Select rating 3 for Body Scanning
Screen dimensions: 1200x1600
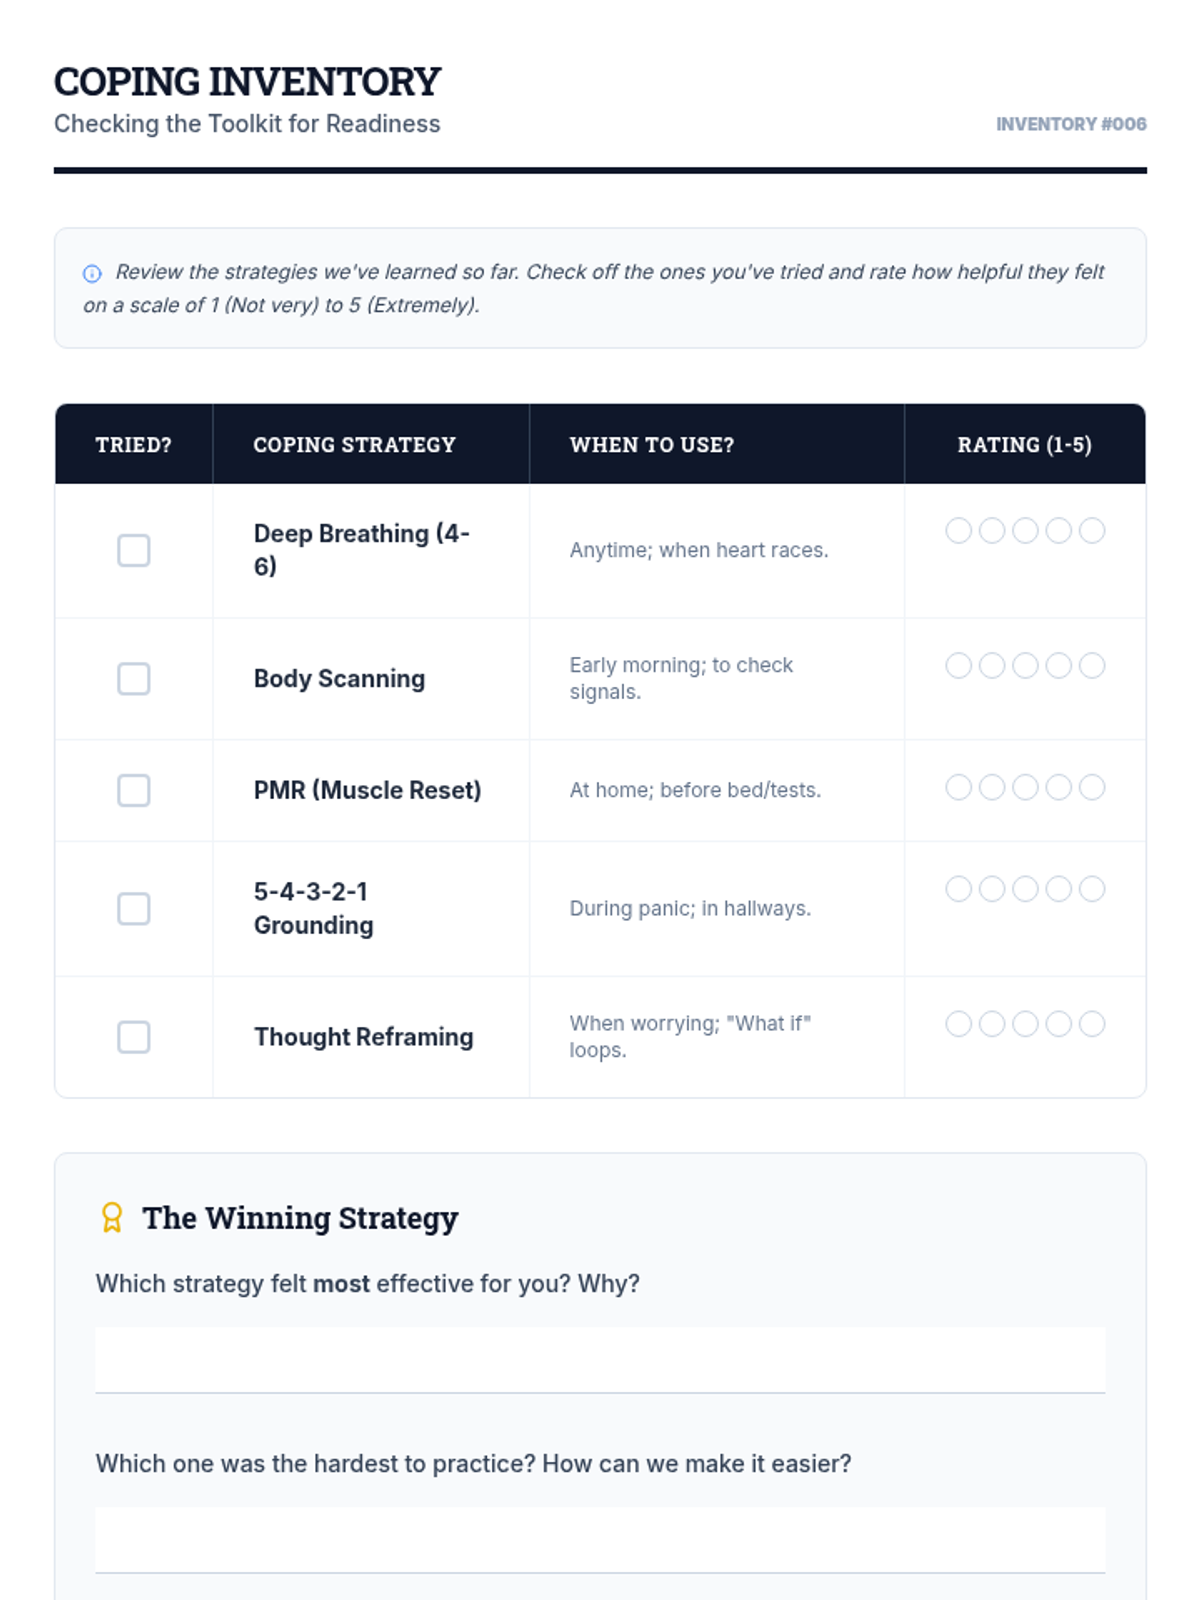coord(1025,665)
